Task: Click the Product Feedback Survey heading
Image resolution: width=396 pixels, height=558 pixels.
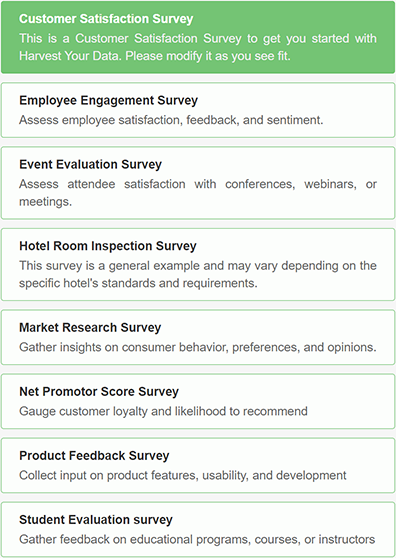Action: tap(94, 456)
